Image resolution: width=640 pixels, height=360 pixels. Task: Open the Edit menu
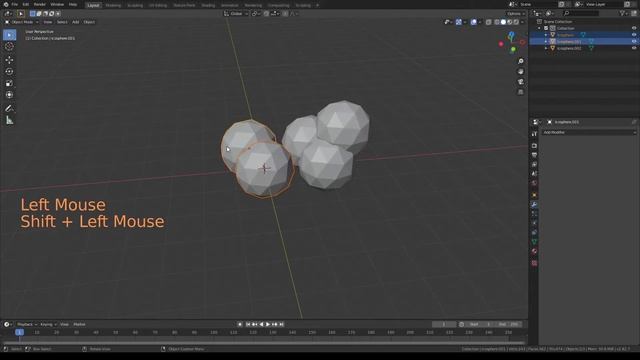(26, 4)
